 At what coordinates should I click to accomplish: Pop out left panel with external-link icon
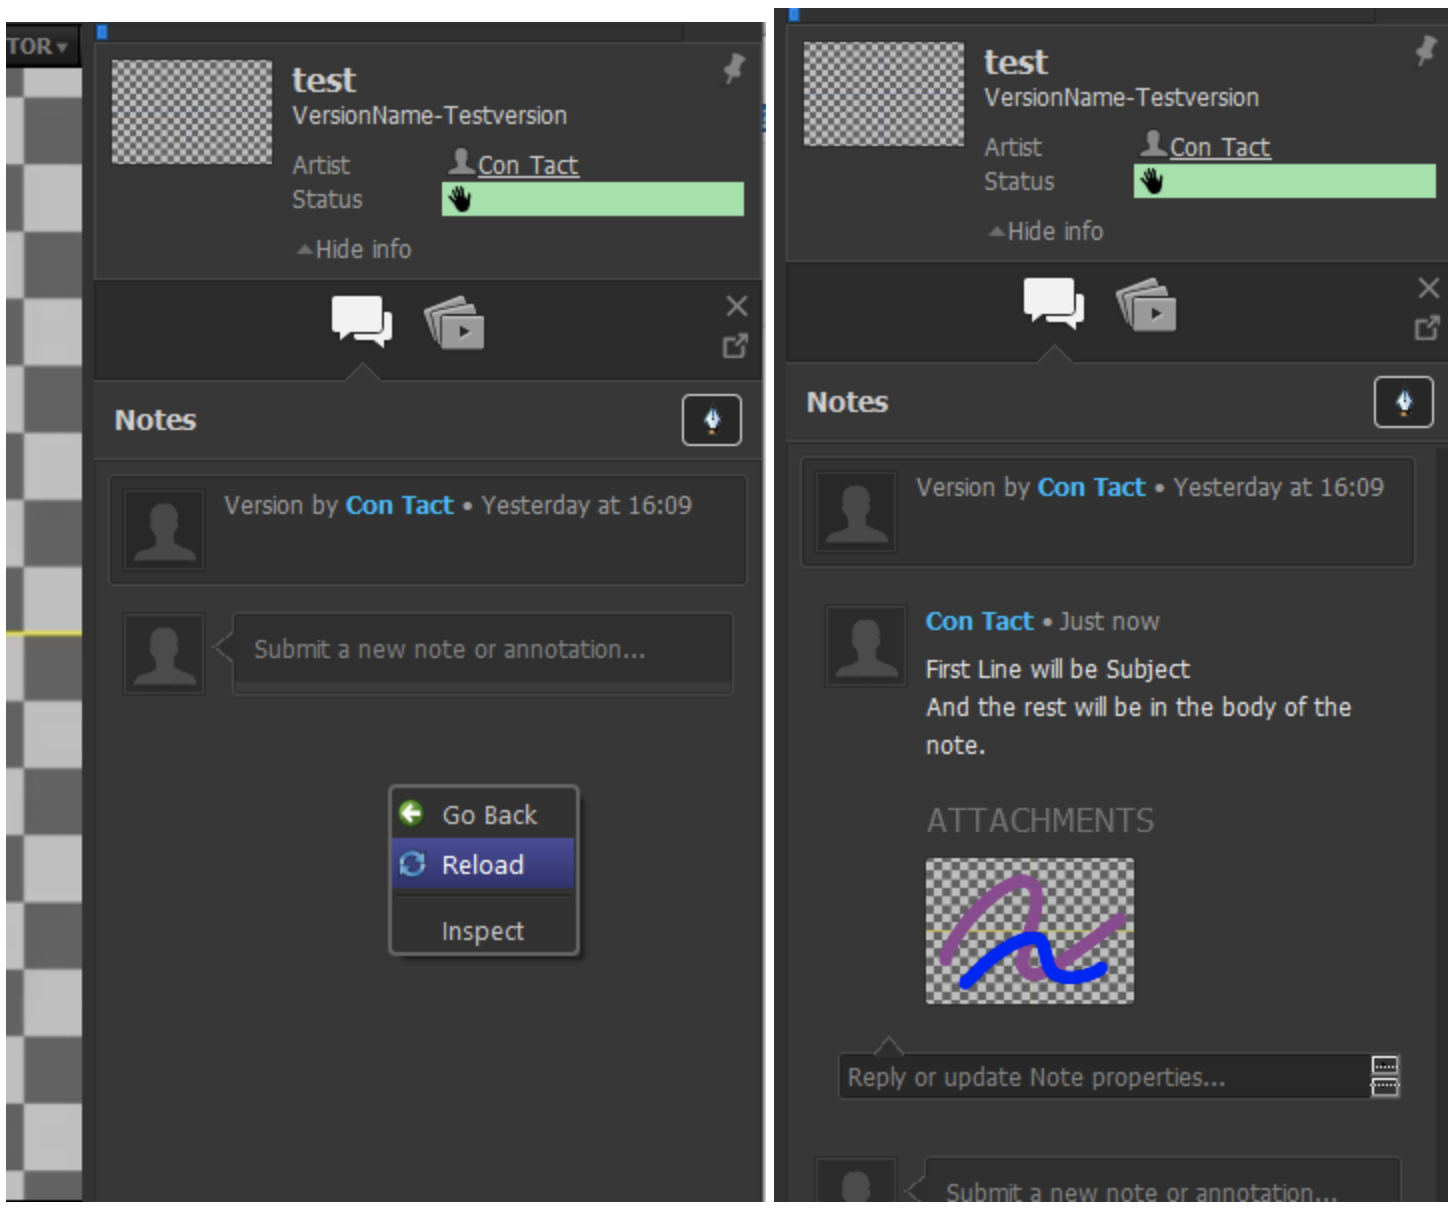pos(735,346)
